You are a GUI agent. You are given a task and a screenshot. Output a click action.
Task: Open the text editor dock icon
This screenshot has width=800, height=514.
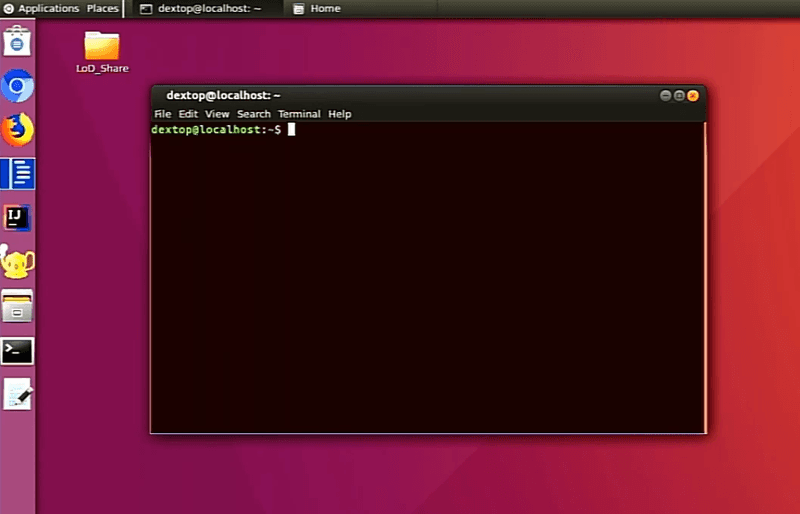[x=18, y=394]
